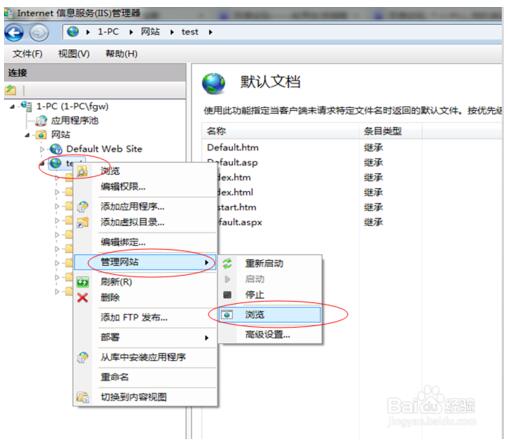Open the 视图(V) menu

pos(74,54)
